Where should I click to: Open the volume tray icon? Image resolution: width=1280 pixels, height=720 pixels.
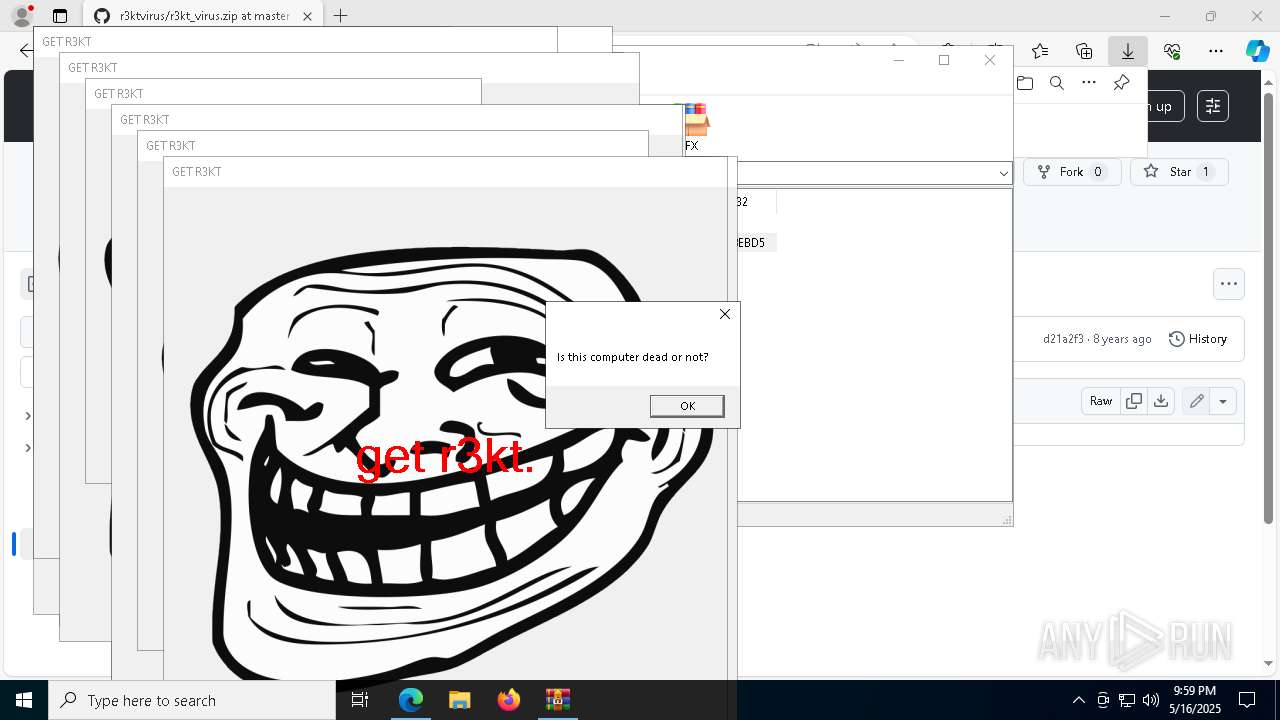click(x=1151, y=700)
